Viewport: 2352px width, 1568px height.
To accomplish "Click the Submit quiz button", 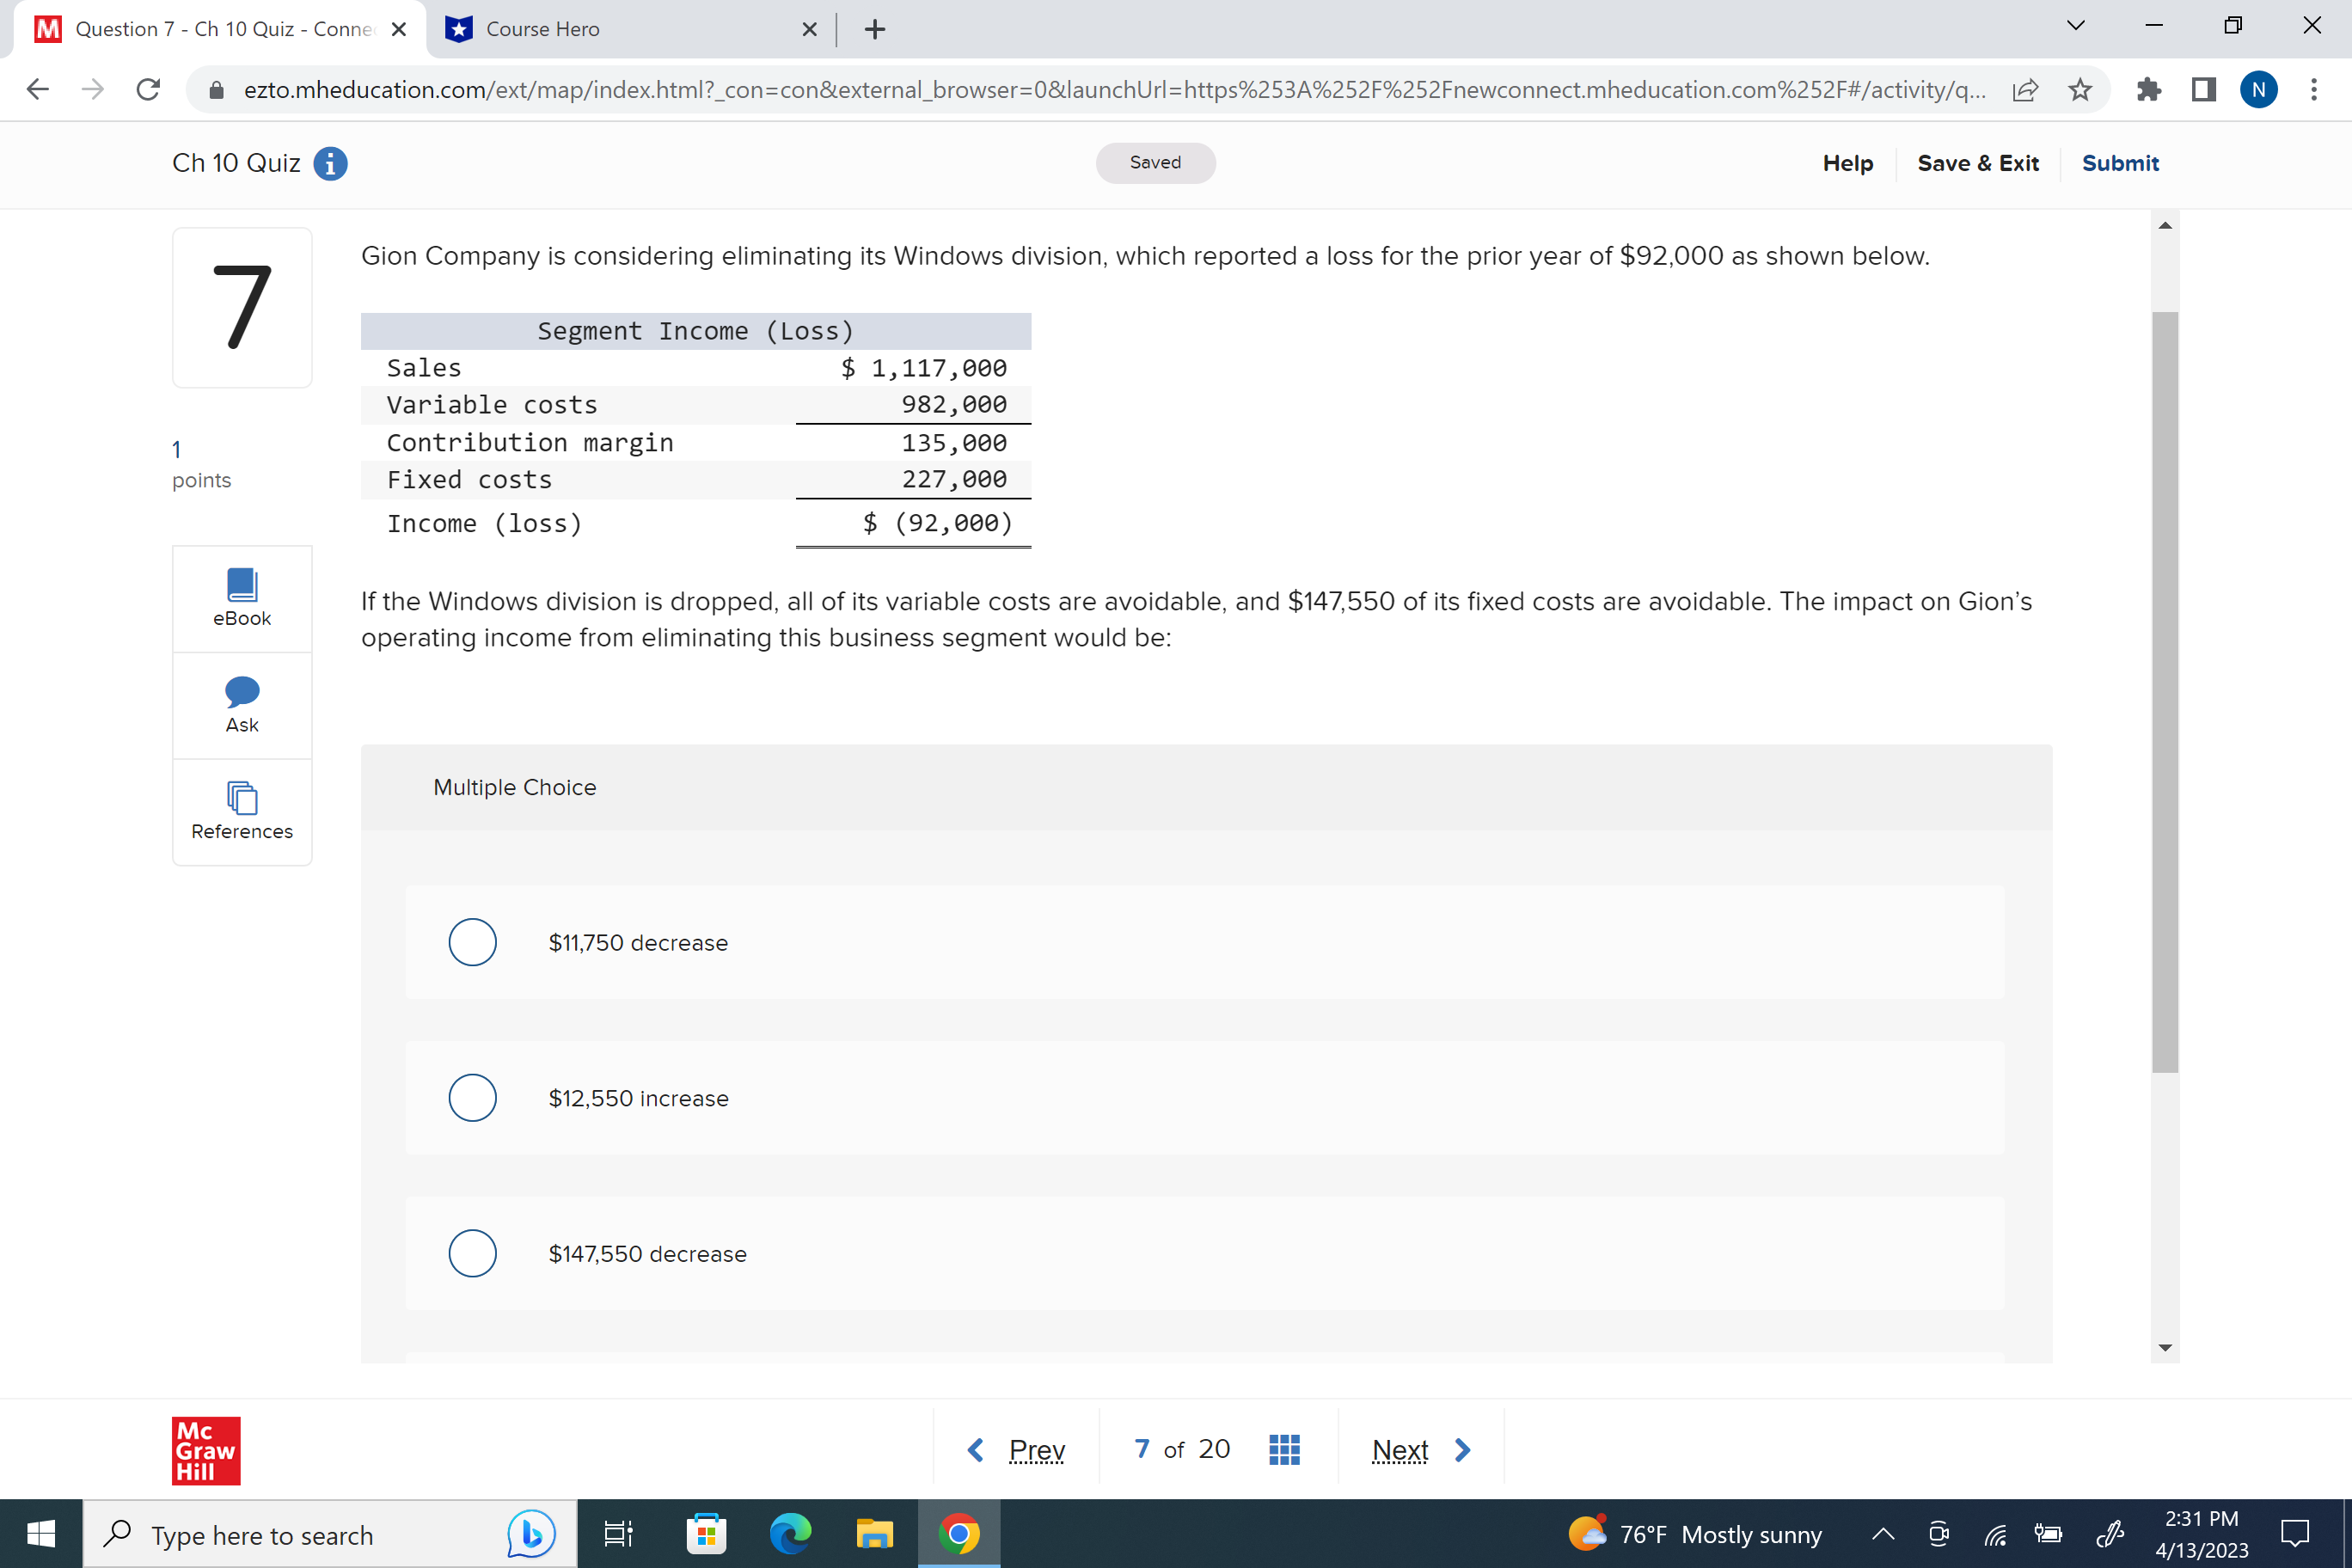I will tap(2120, 163).
